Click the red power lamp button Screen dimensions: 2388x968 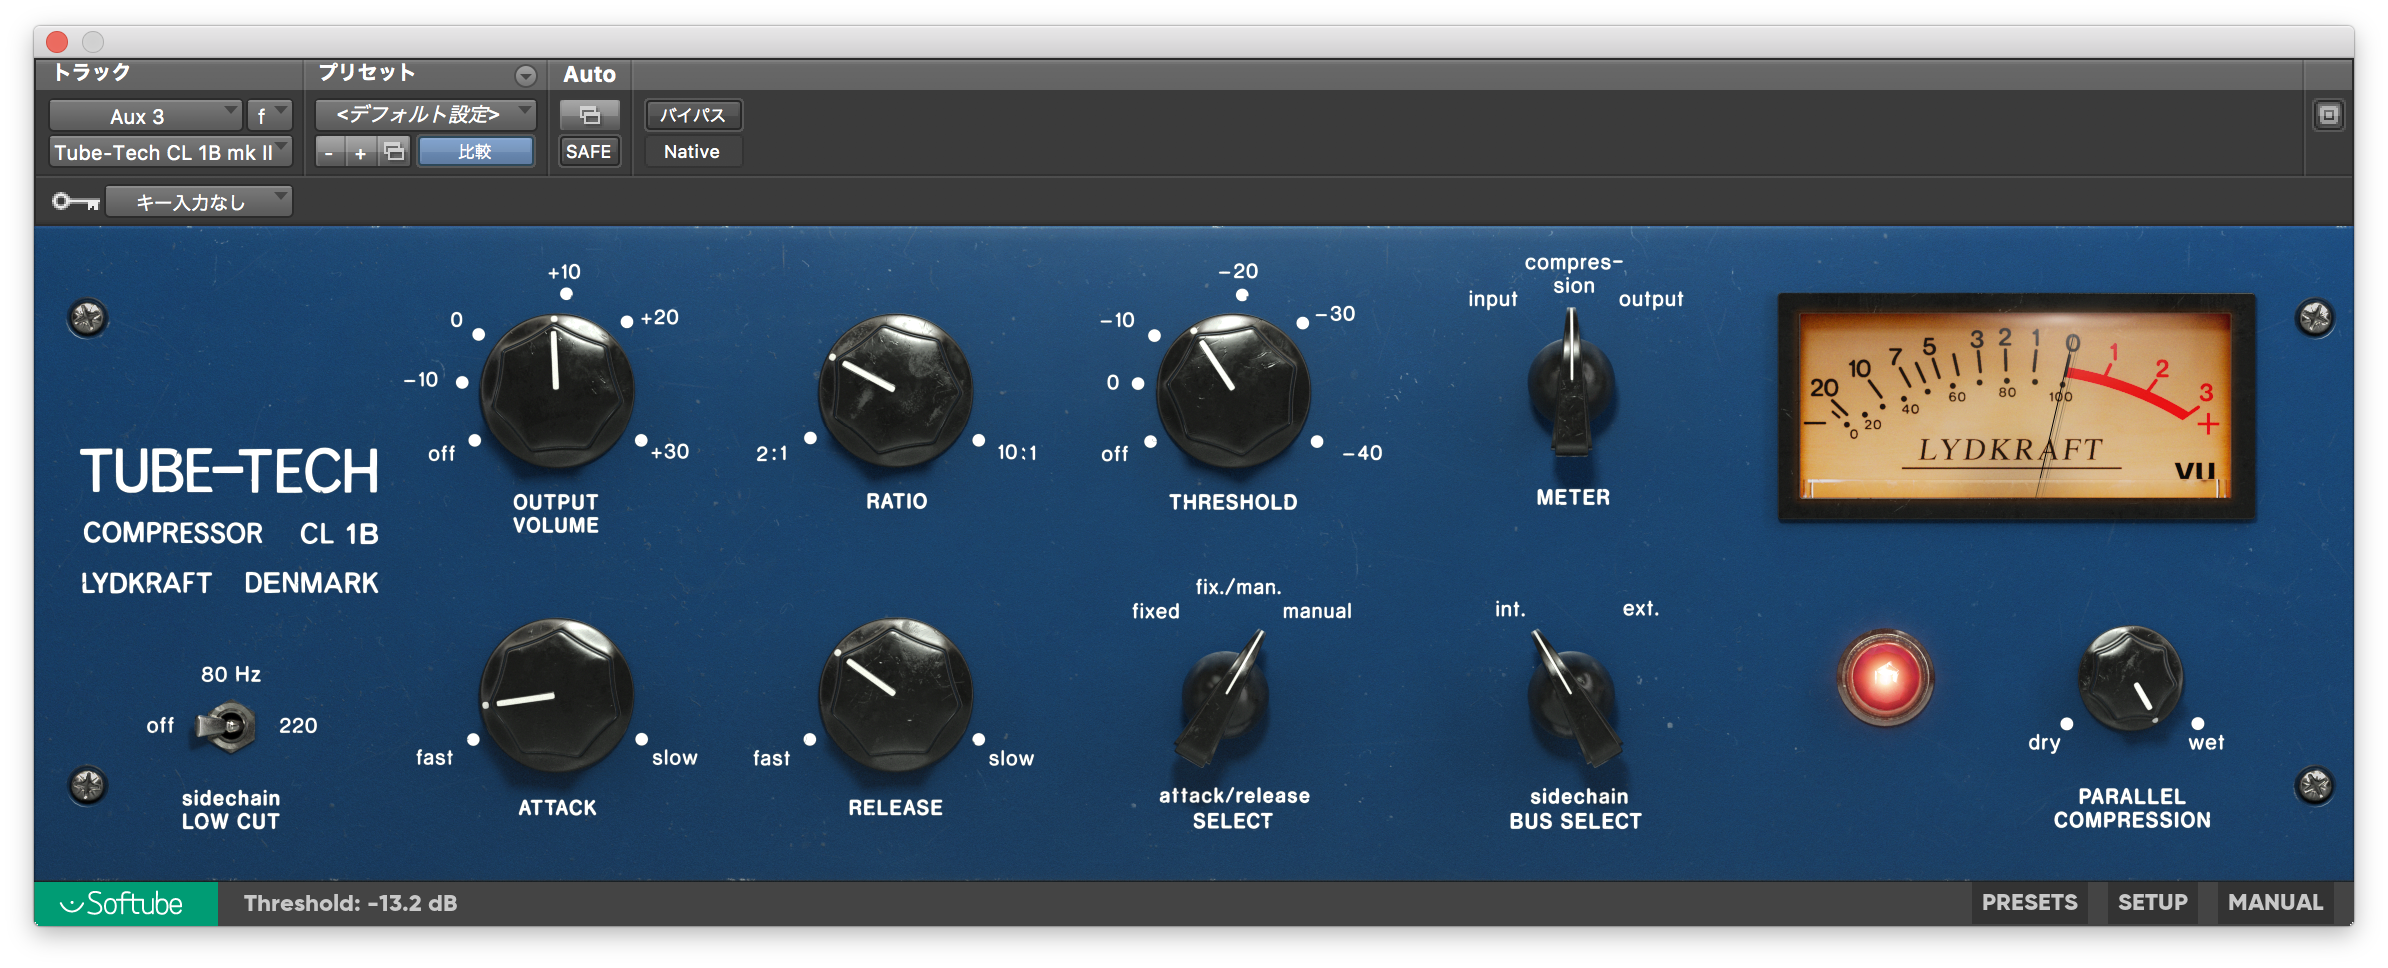[1885, 678]
